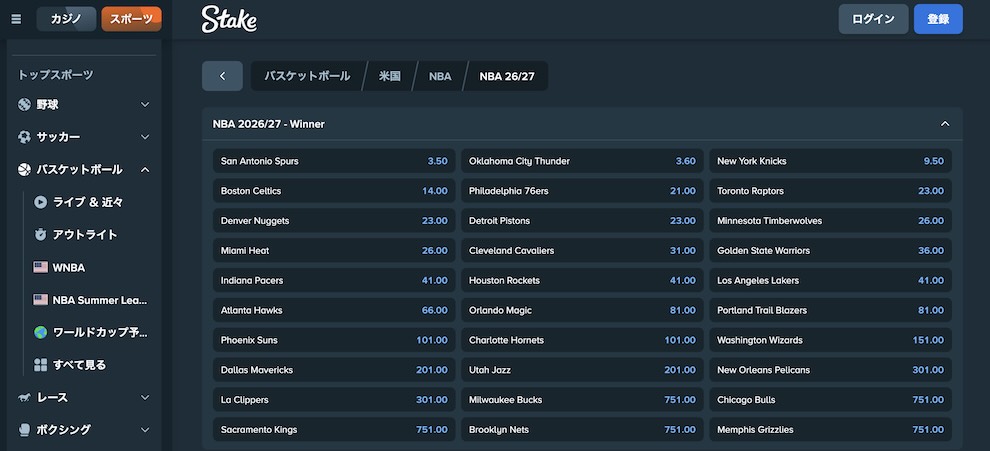Click the flag icon beside NBA Summer League
This screenshot has width=990, height=451.
click(x=40, y=300)
